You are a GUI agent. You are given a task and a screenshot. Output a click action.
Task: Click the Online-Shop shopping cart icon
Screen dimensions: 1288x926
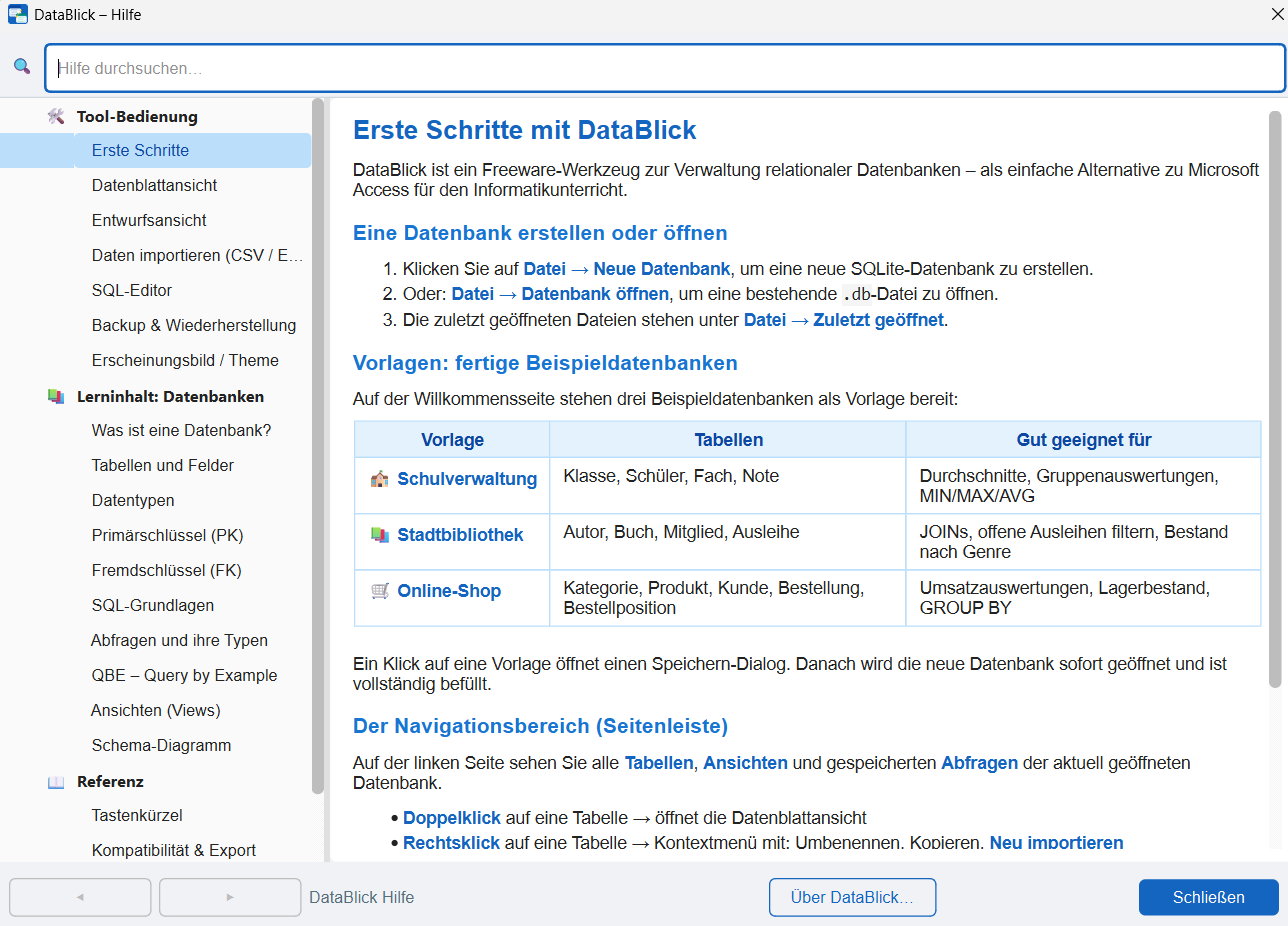(379, 591)
